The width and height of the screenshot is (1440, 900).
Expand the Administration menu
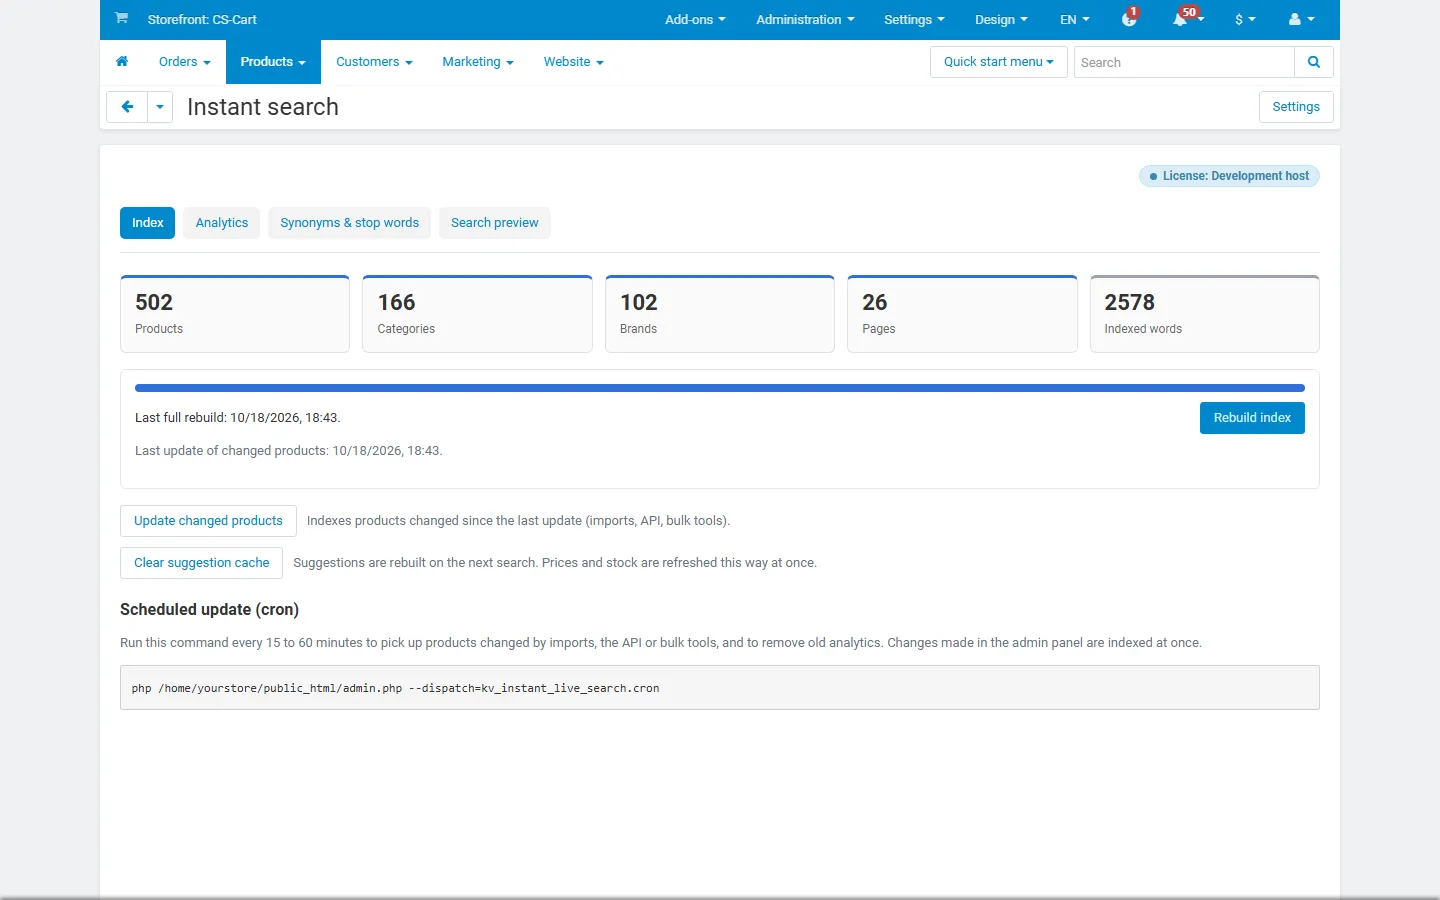click(x=805, y=19)
